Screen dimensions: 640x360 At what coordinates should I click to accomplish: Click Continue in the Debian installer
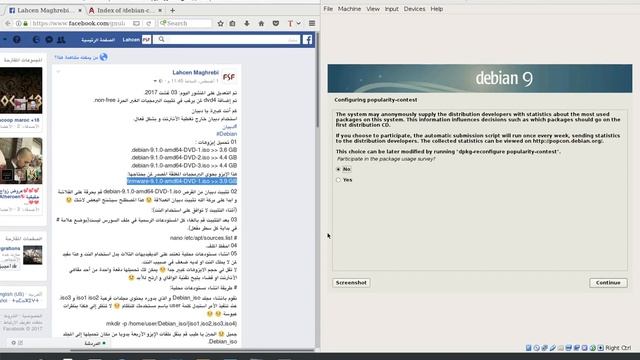click(608, 282)
